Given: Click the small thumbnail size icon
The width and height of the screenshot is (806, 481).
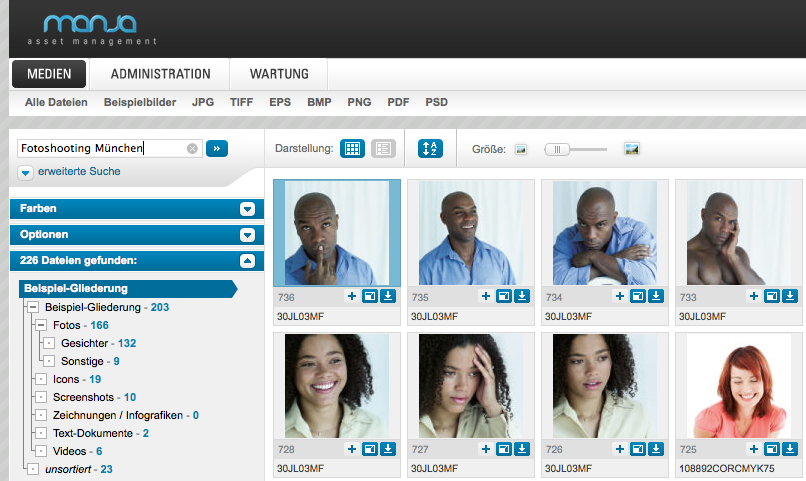Looking at the screenshot, I should click(520, 149).
